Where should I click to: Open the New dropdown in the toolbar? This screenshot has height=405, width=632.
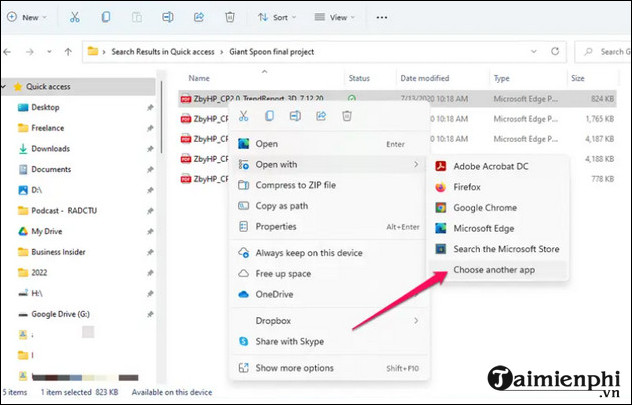27,17
